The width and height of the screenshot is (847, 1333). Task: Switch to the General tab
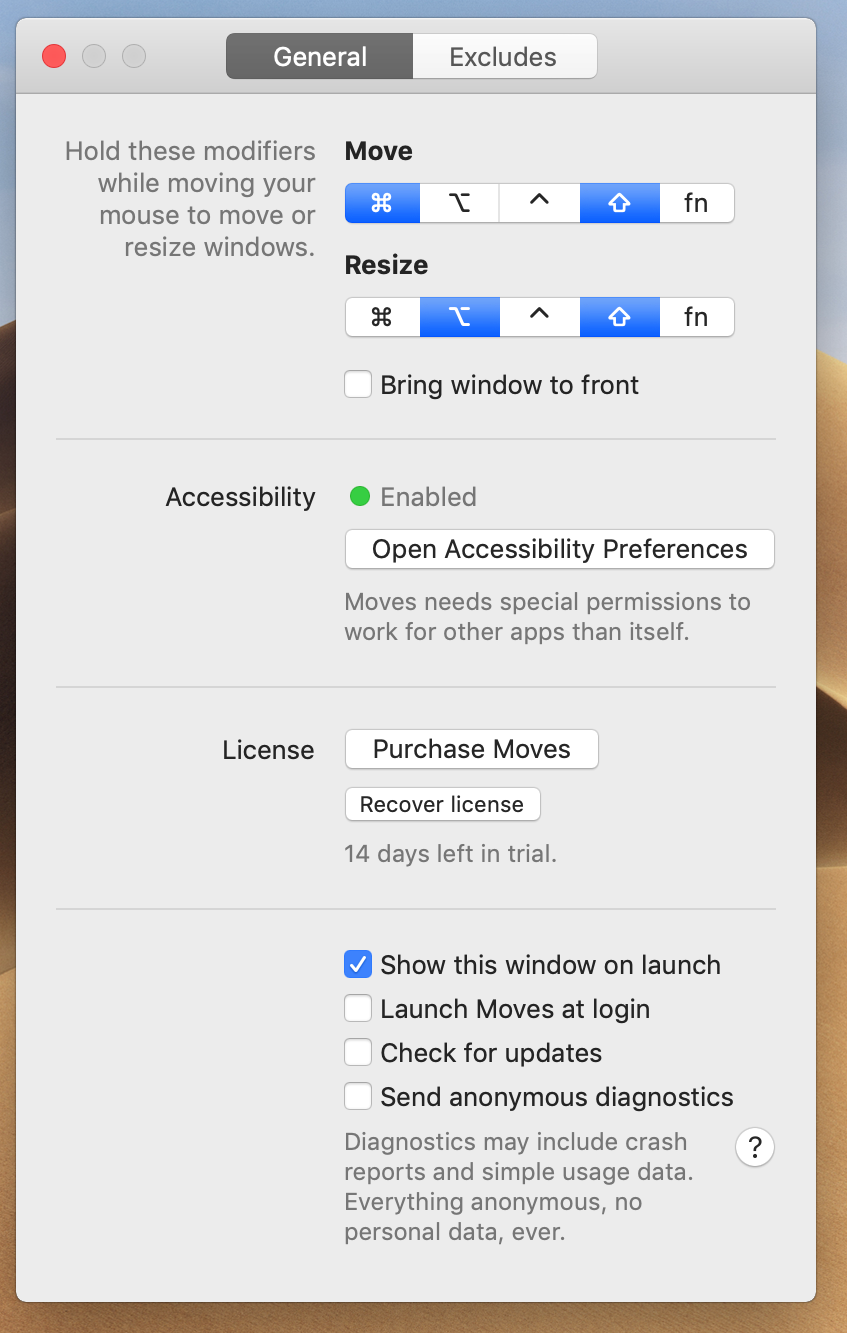pos(320,57)
